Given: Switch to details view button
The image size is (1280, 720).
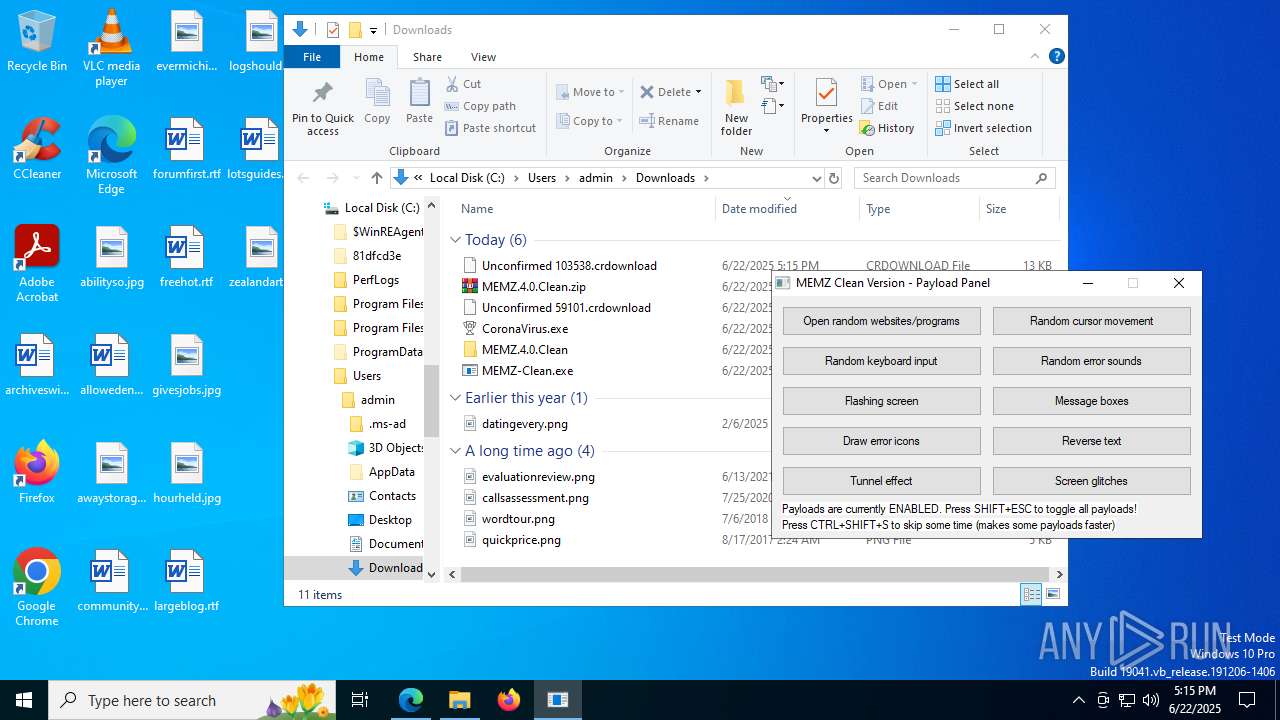Looking at the screenshot, I should [x=1031, y=595].
